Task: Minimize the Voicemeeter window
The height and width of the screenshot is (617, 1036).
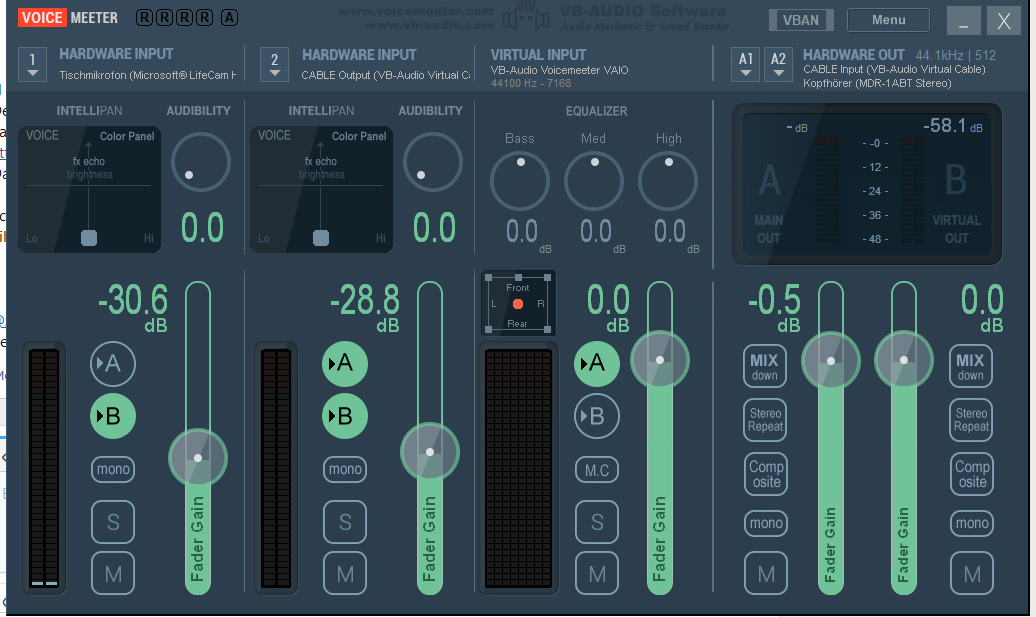Action: coord(963,21)
